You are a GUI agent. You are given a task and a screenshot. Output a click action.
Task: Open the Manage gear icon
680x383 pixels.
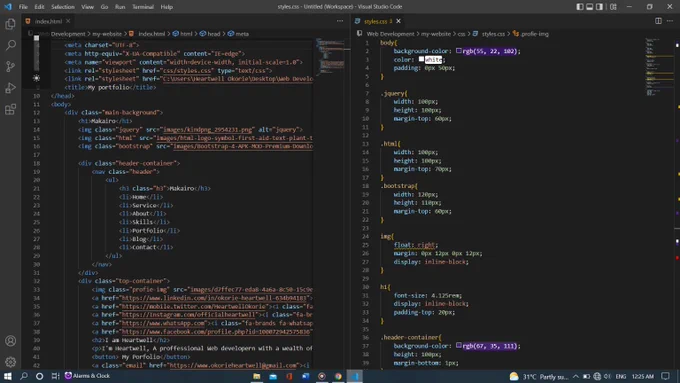coord(10,362)
